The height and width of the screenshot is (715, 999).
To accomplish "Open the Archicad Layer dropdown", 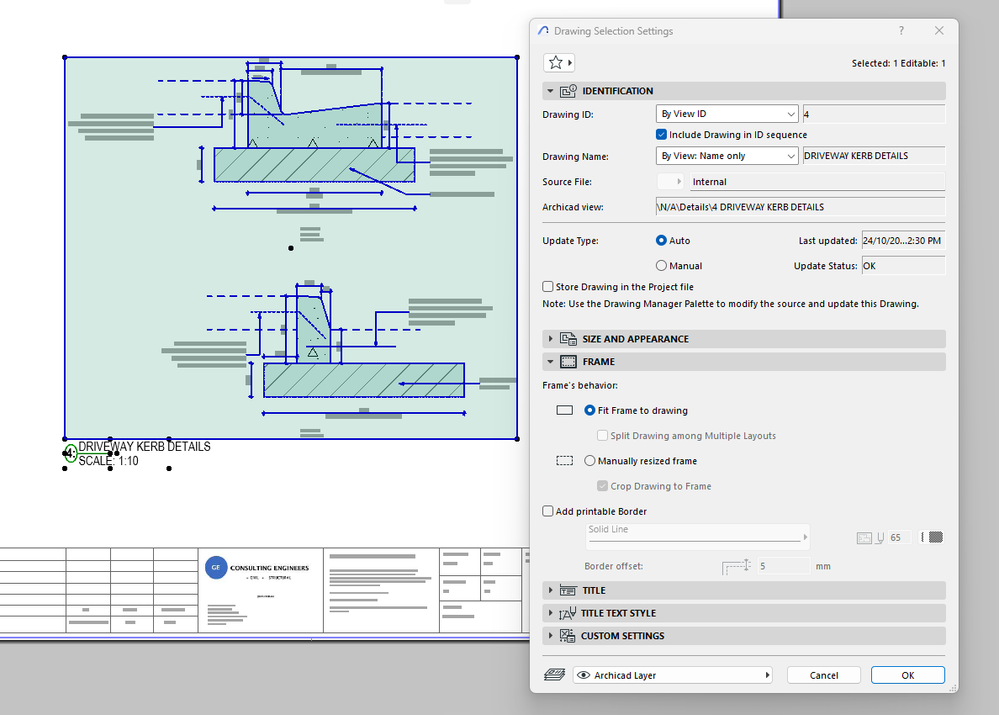I will click(672, 675).
